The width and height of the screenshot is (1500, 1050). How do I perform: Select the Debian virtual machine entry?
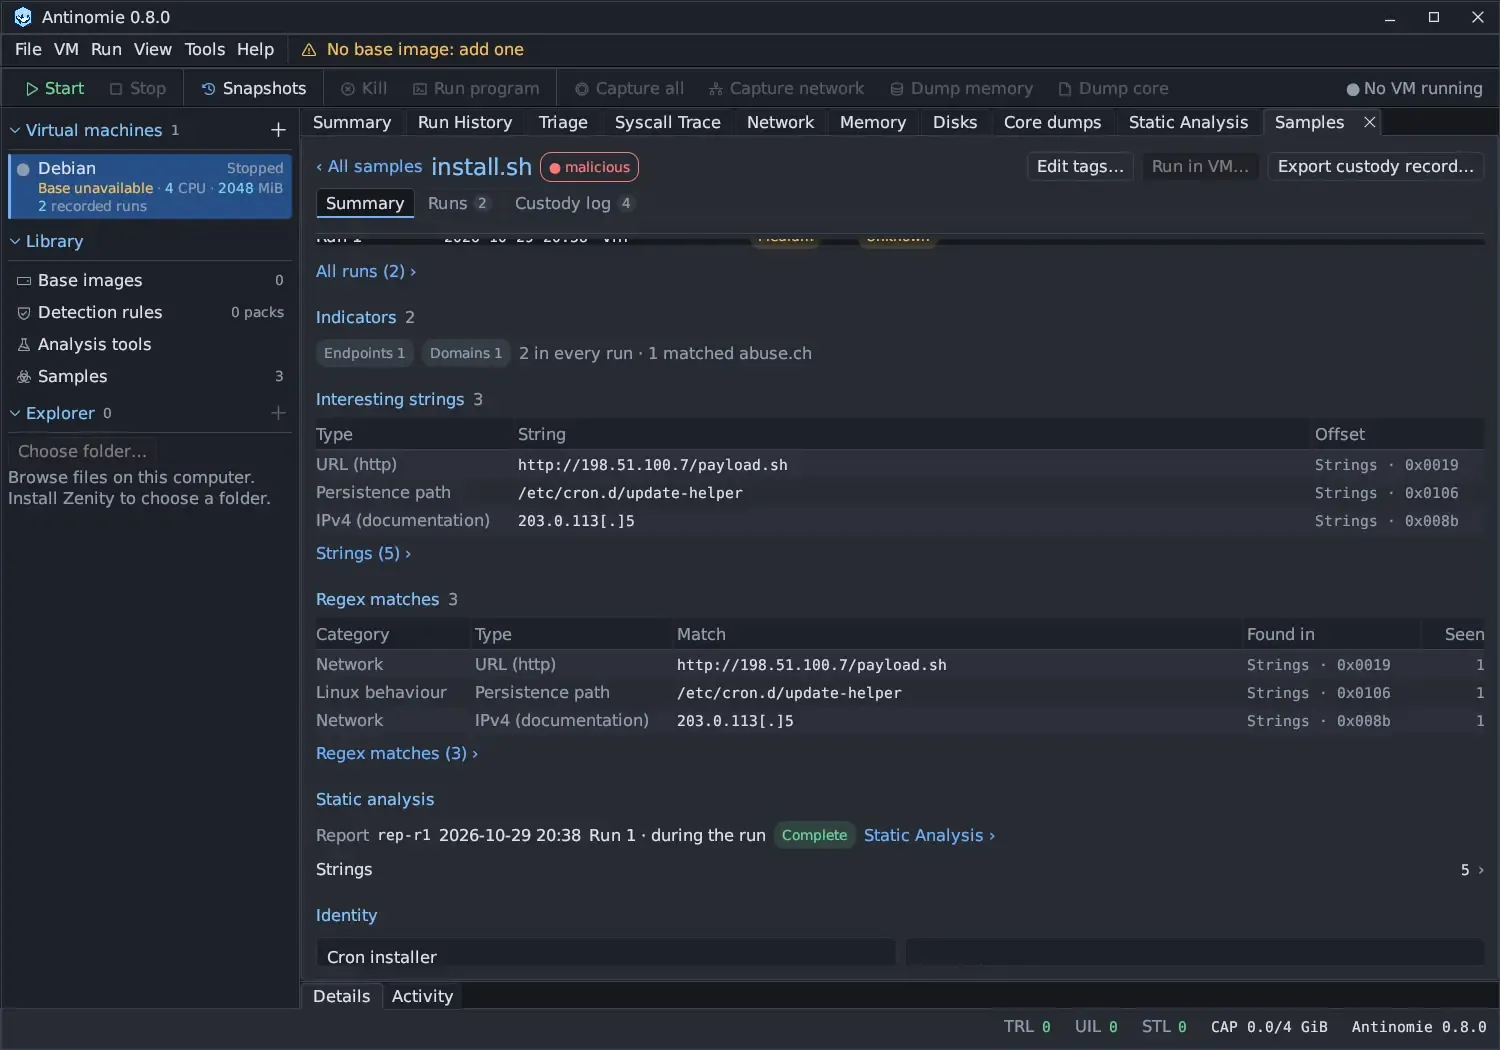(150, 186)
